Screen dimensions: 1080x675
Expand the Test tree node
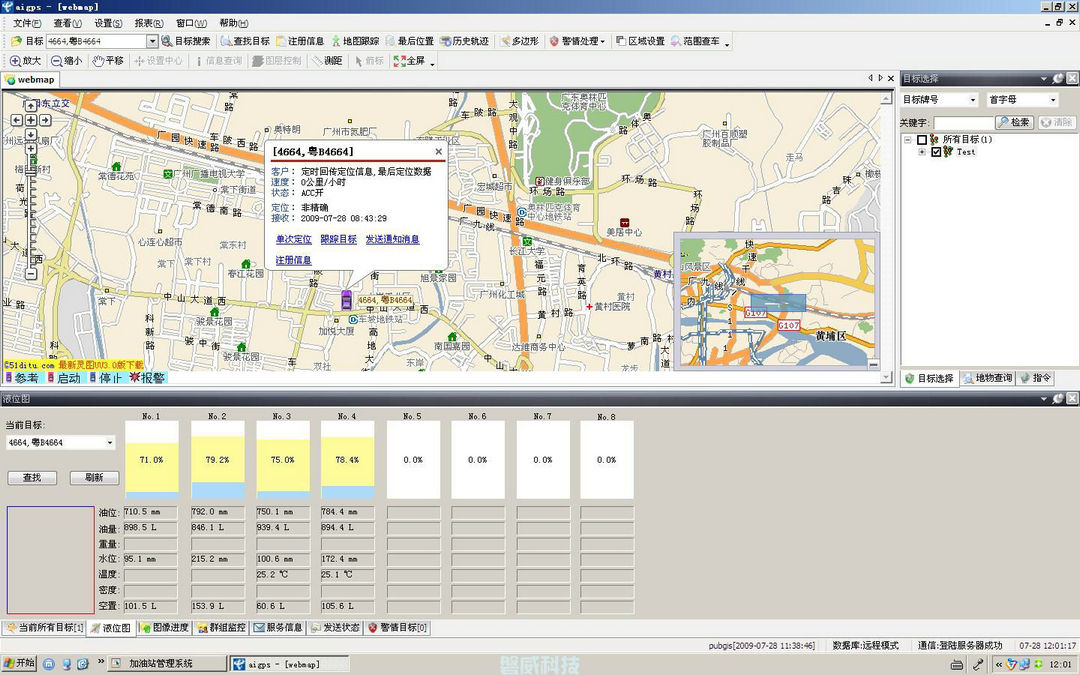pos(922,152)
